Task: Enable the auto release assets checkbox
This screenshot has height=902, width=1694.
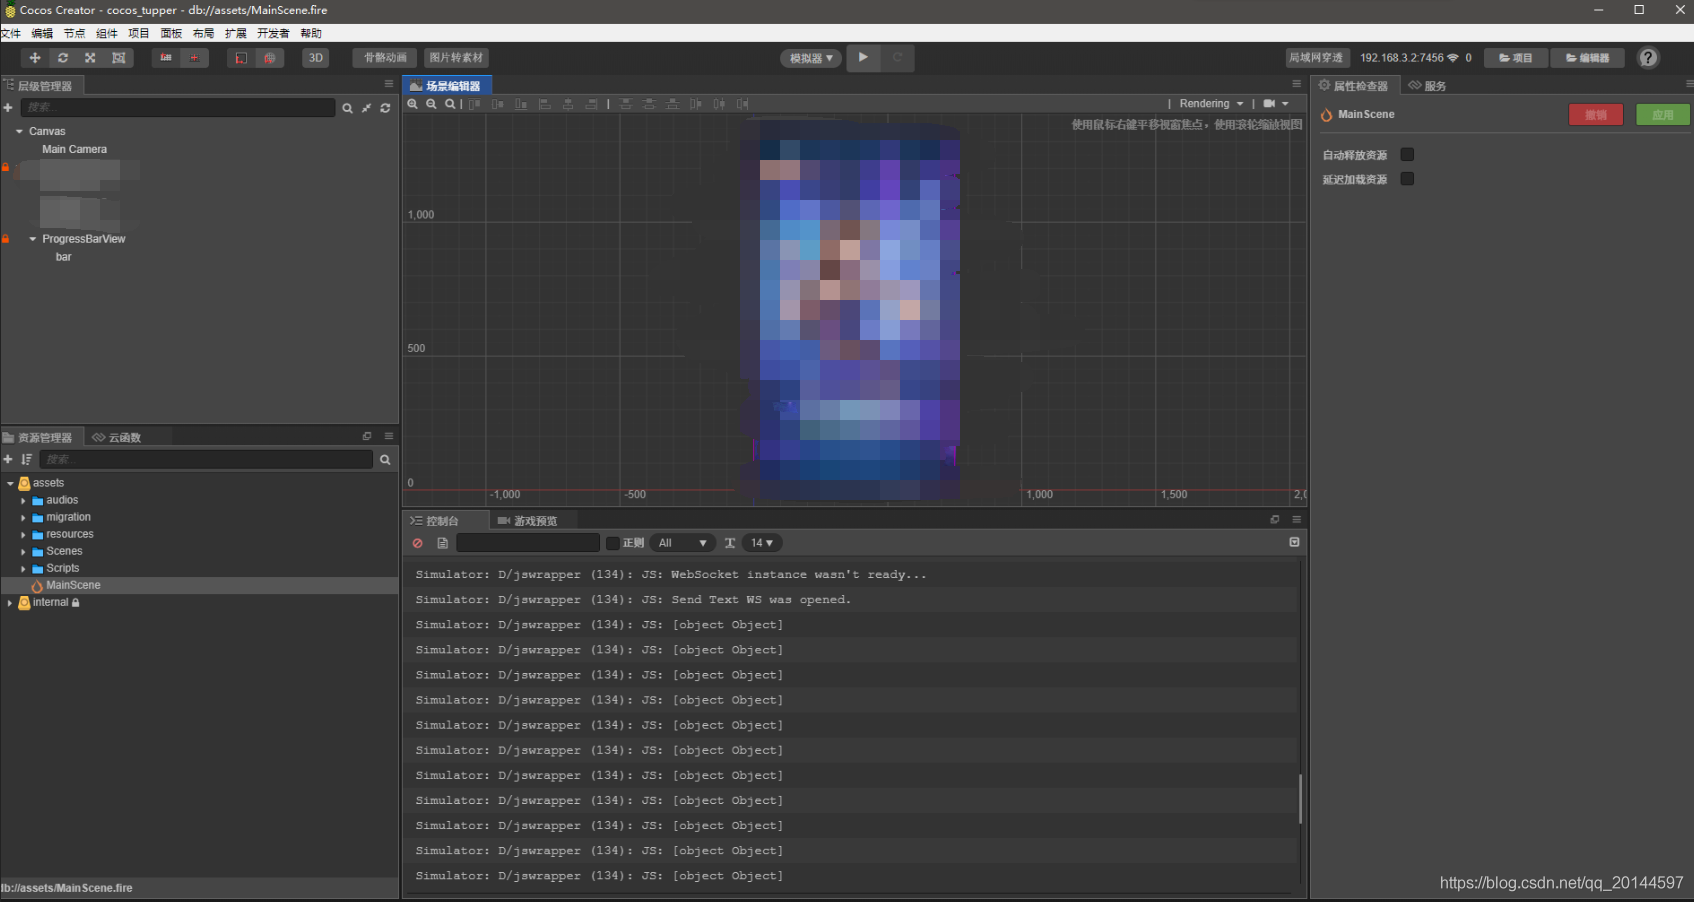Action: click(x=1407, y=155)
